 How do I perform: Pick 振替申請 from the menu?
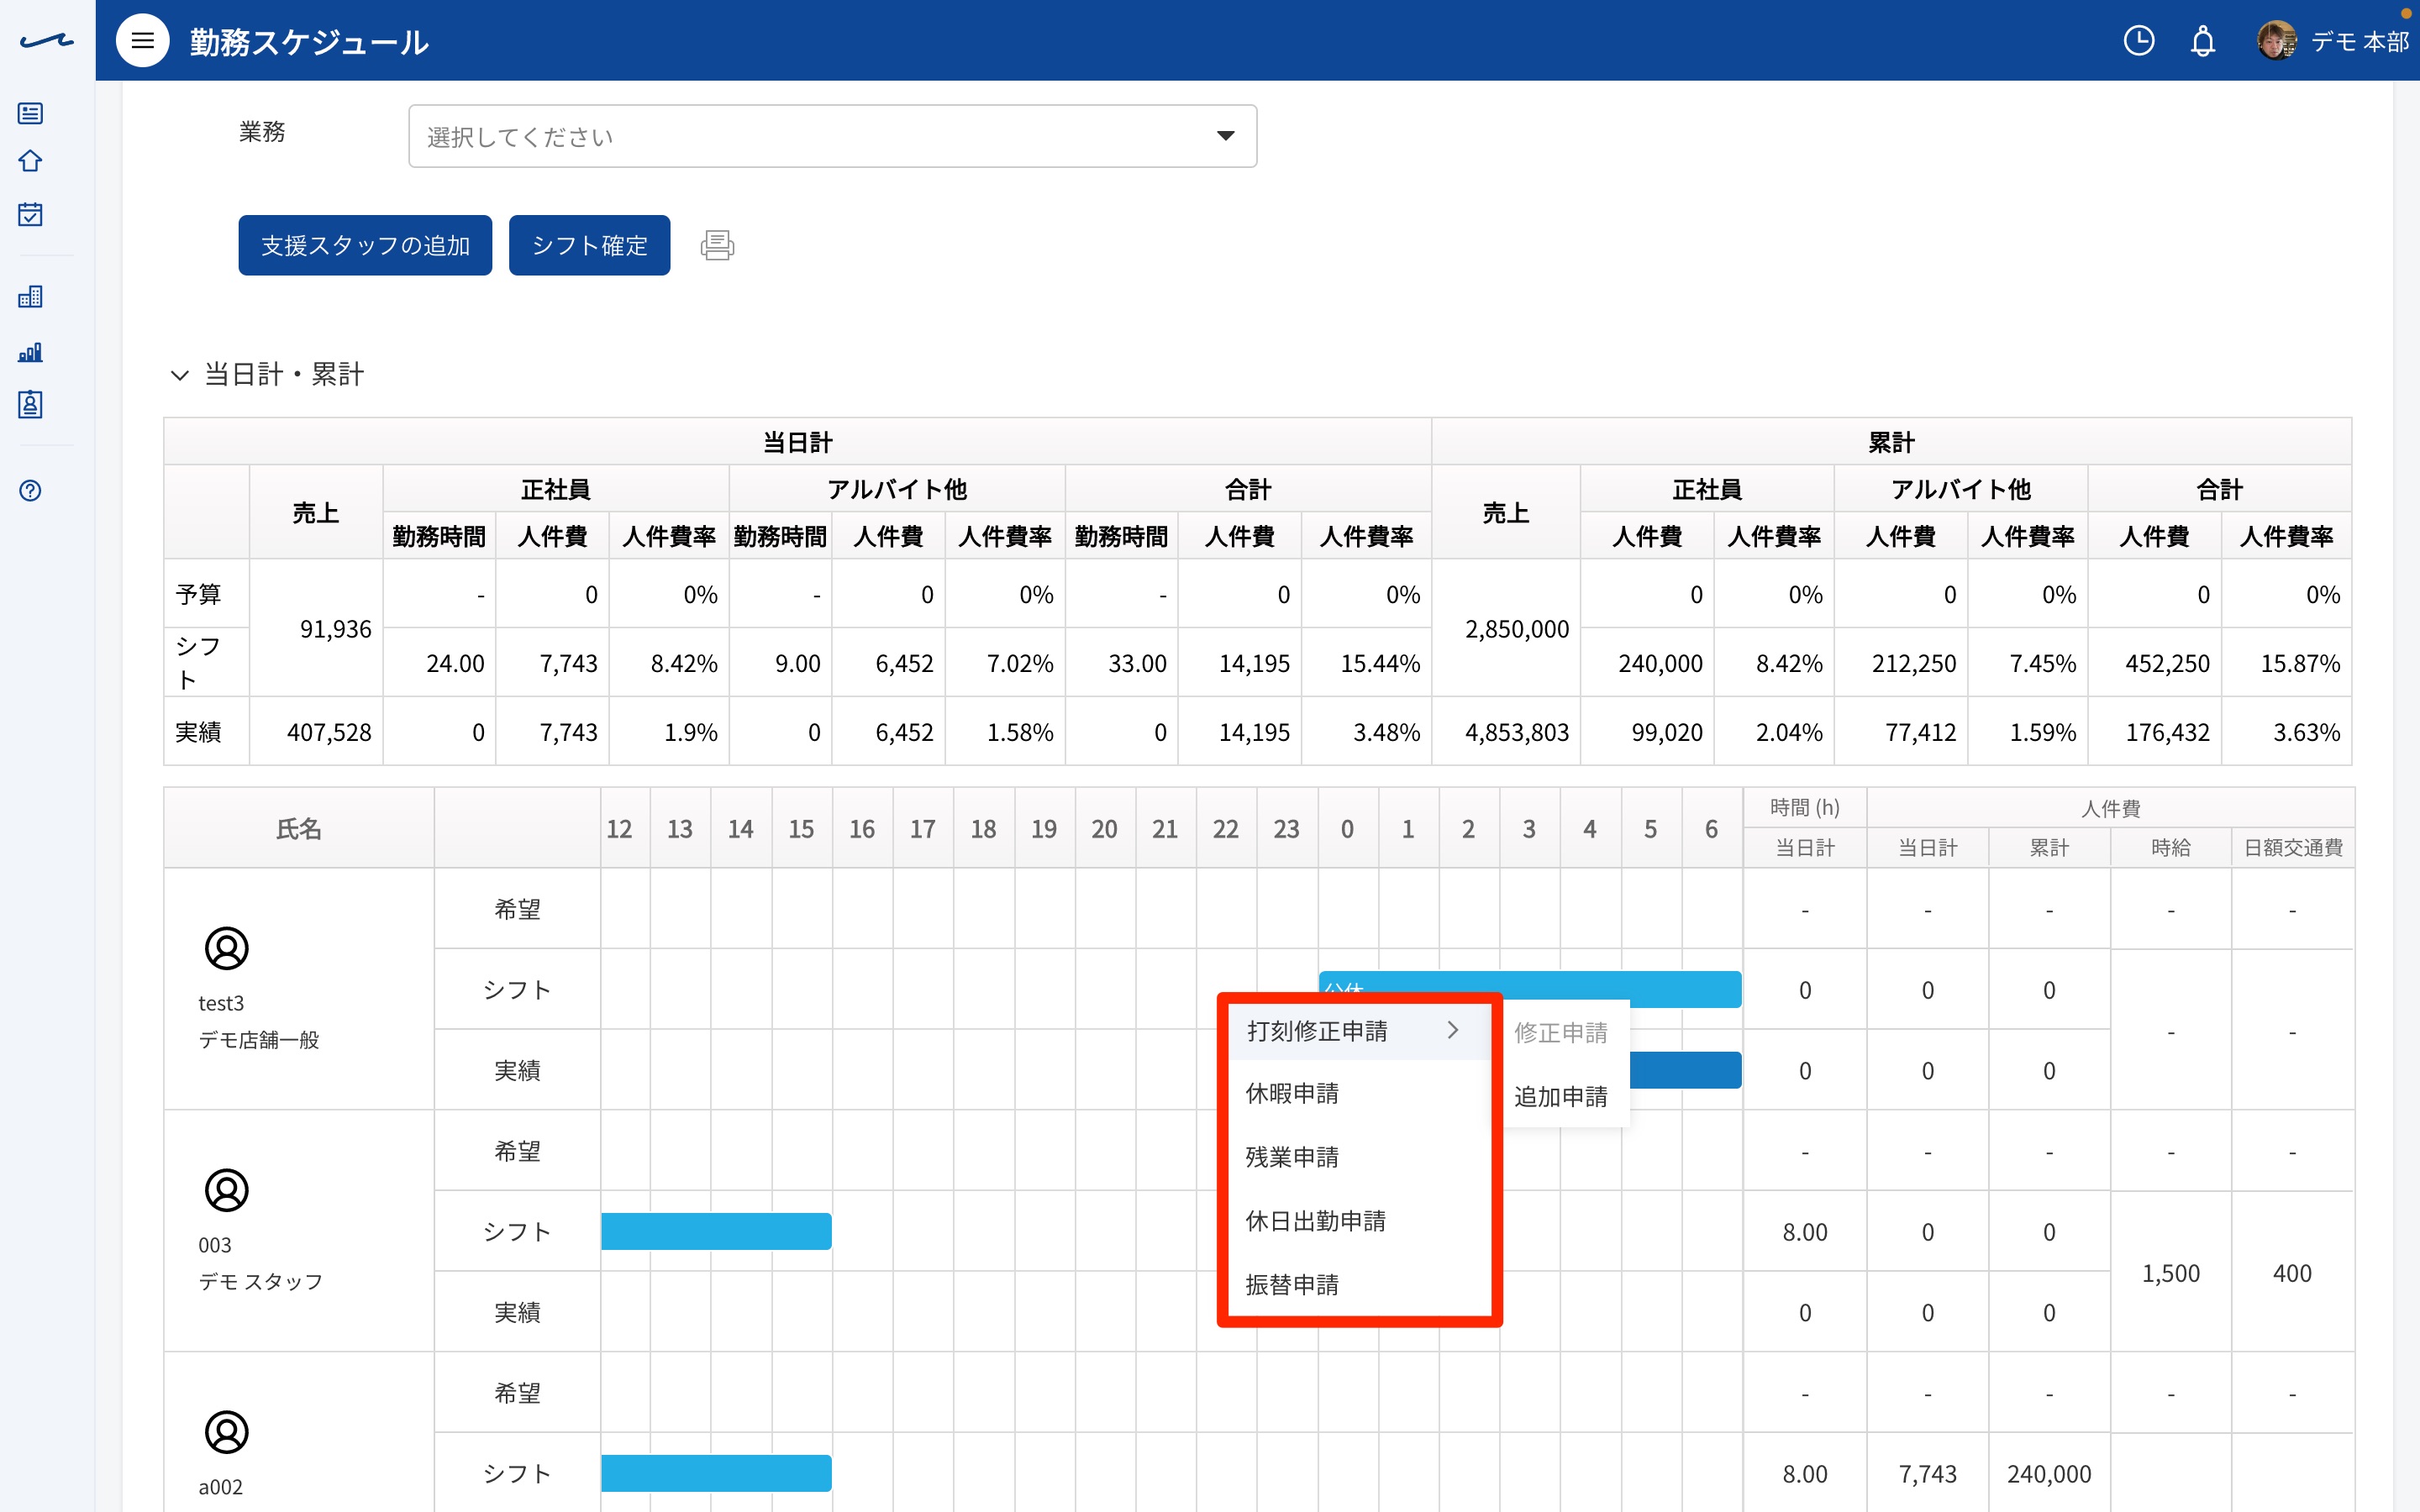[x=1358, y=1285]
